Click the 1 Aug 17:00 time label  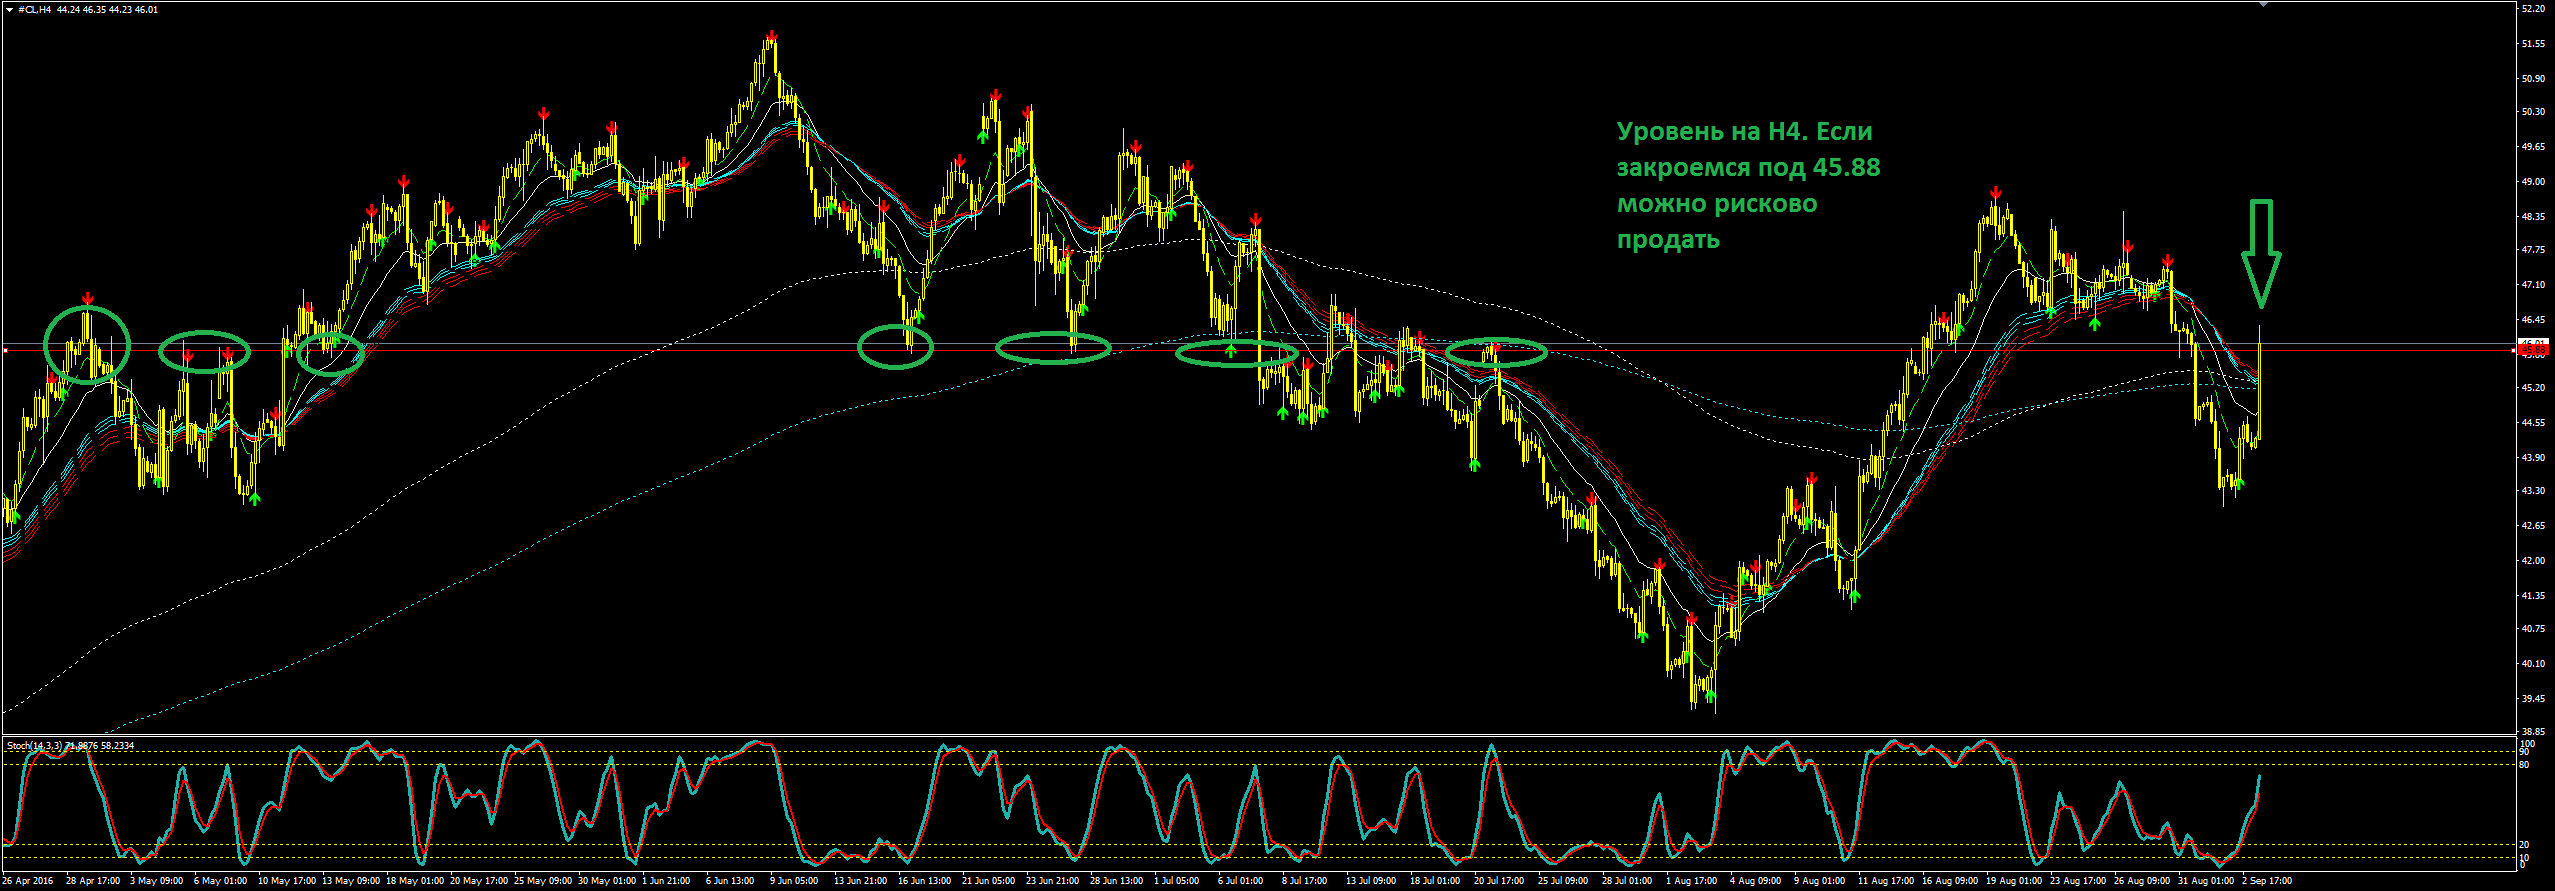[x=1692, y=882]
